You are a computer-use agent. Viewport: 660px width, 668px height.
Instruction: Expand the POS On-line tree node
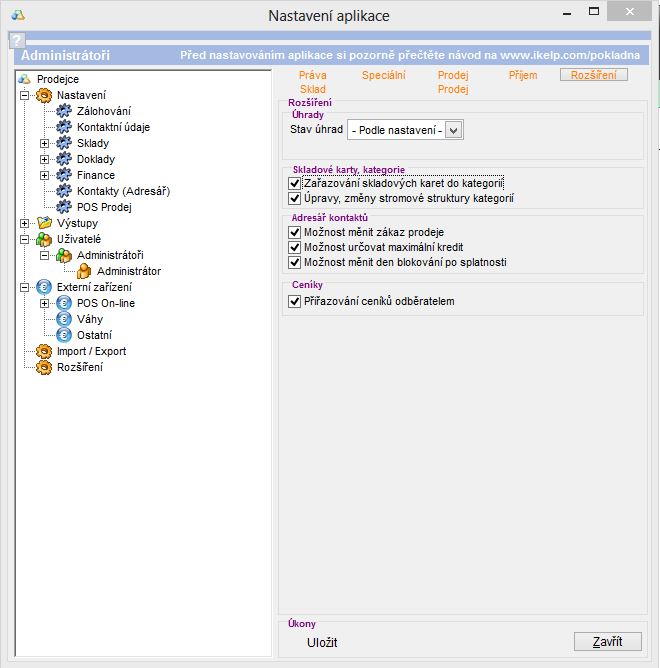pos(44,303)
